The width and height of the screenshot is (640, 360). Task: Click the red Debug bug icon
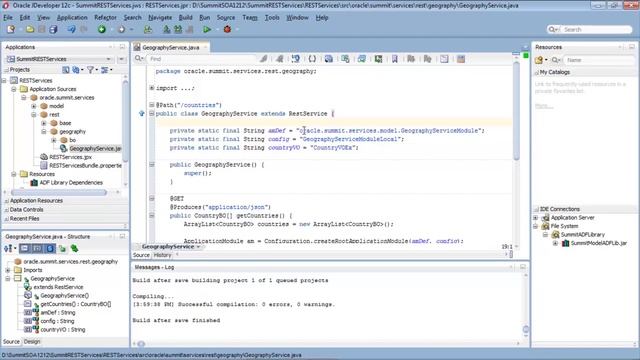click(x=227, y=29)
